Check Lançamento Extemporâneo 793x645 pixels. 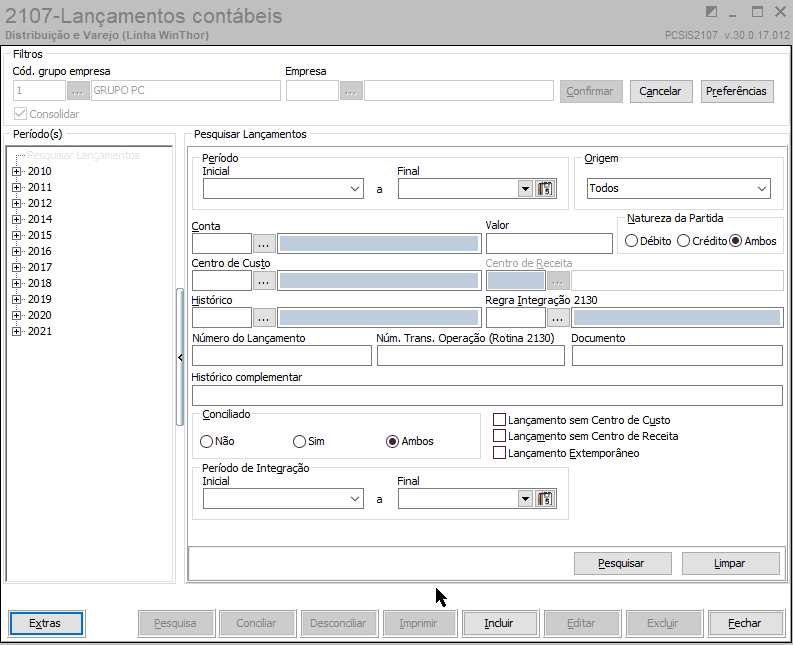(x=499, y=453)
